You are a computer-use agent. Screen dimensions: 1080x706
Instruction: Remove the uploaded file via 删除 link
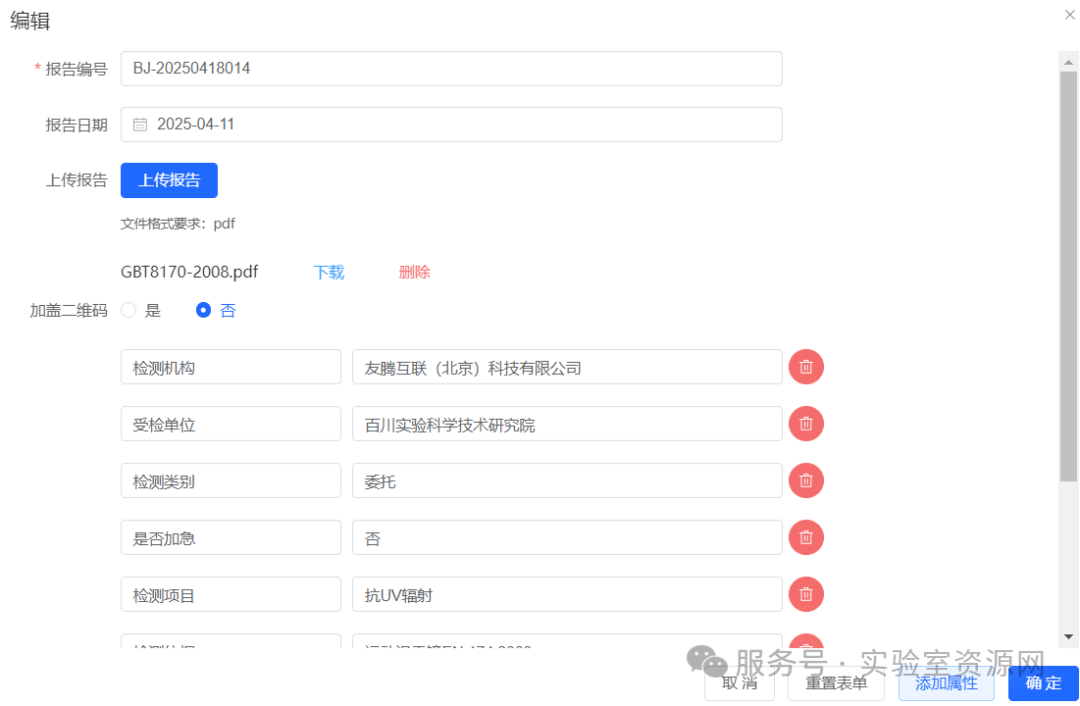[414, 272]
